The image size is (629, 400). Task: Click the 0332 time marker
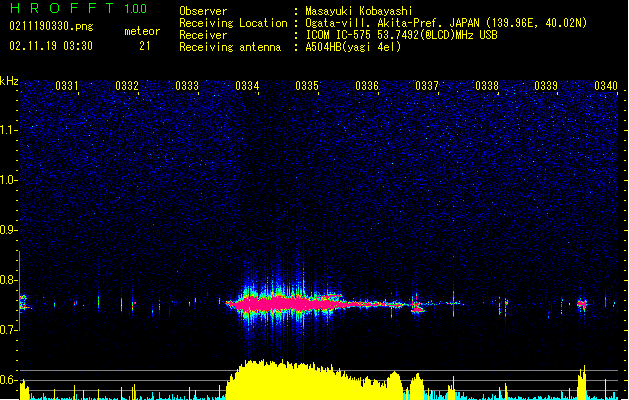[127, 86]
